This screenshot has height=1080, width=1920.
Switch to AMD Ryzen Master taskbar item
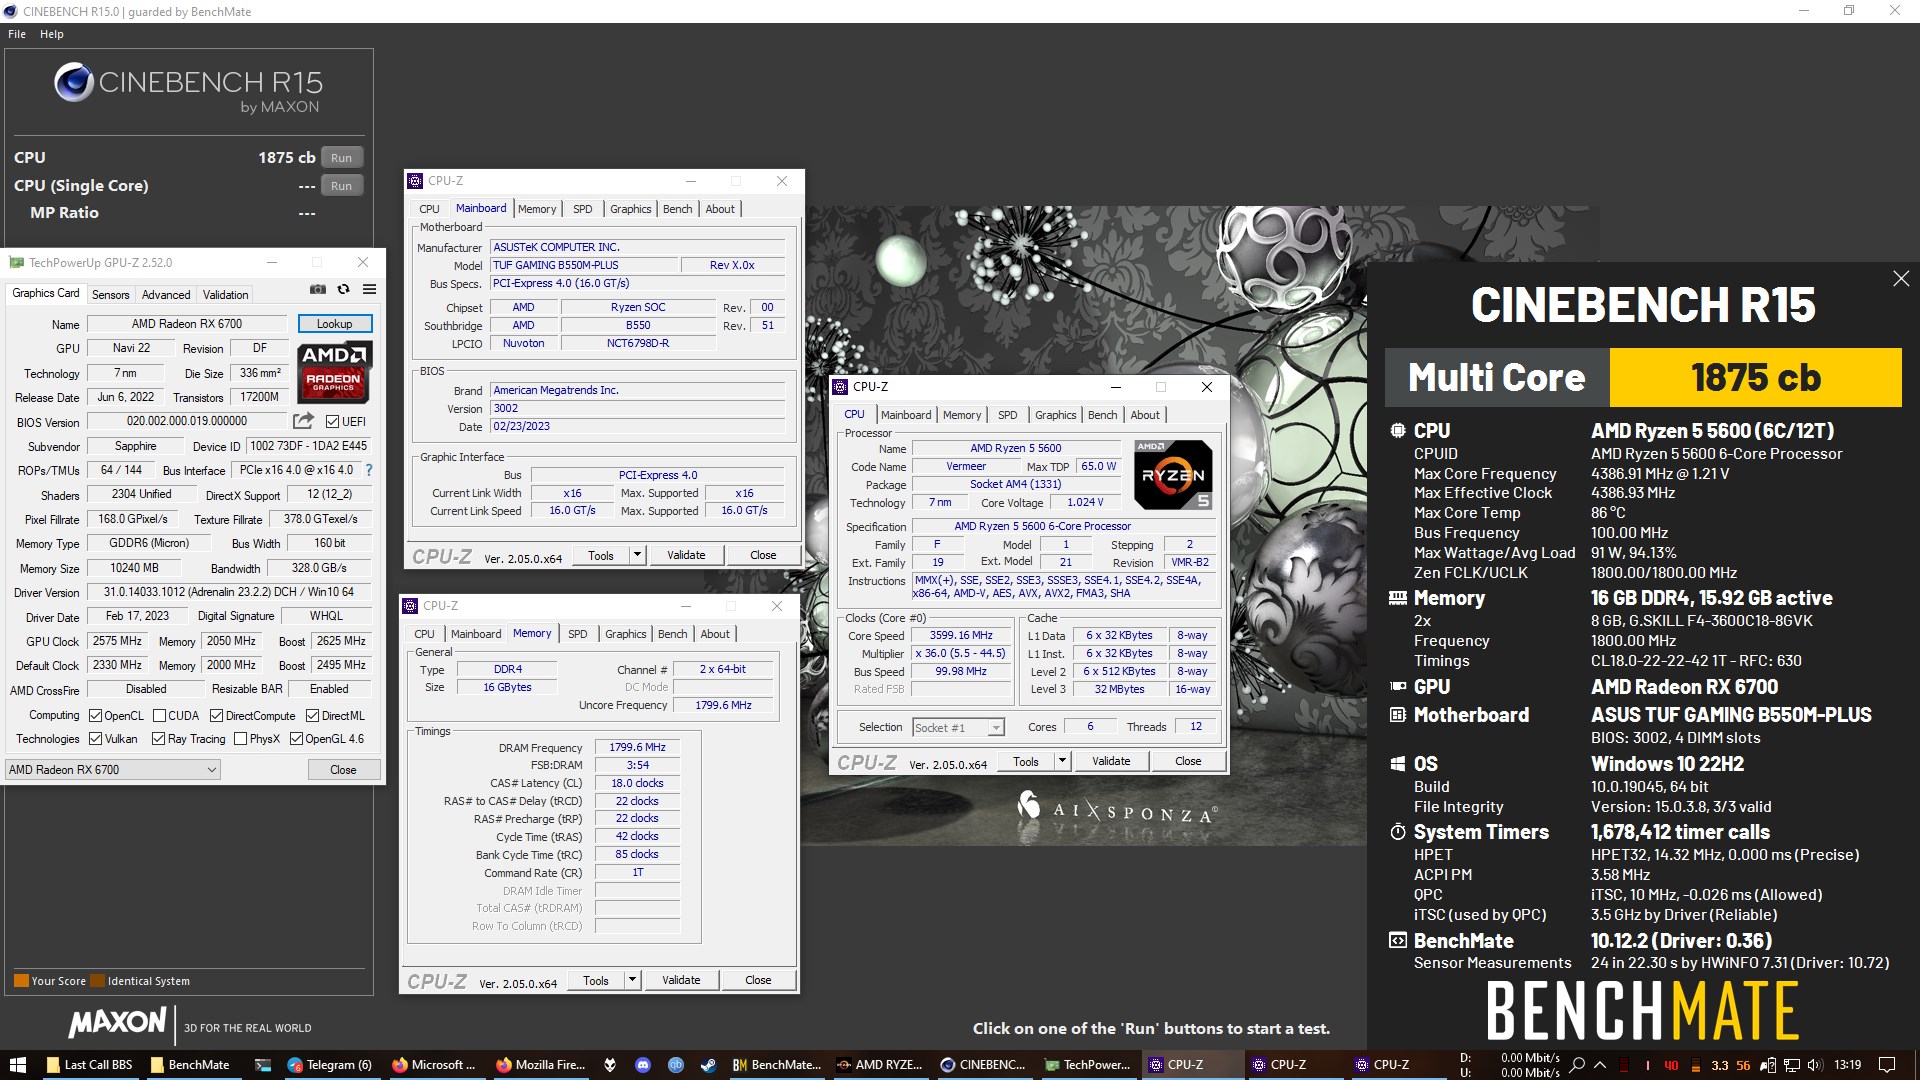[x=880, y=1065]
